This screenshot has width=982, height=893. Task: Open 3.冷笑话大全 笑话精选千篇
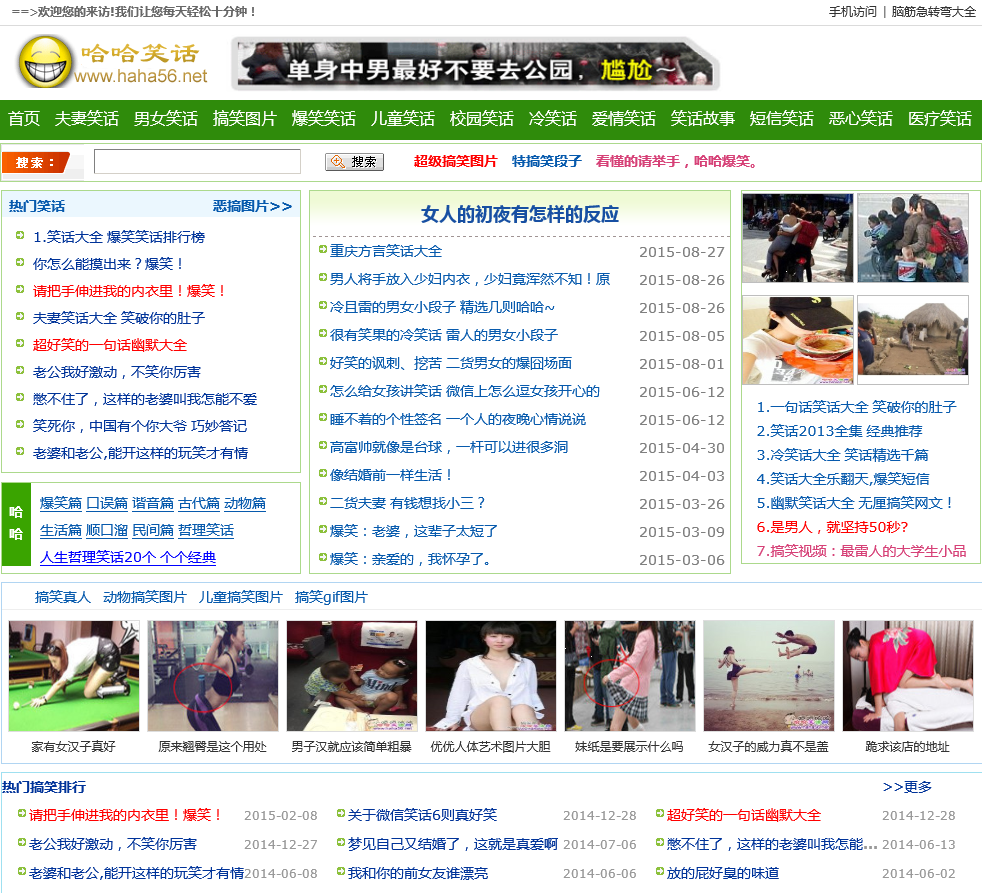coord(842,455)
